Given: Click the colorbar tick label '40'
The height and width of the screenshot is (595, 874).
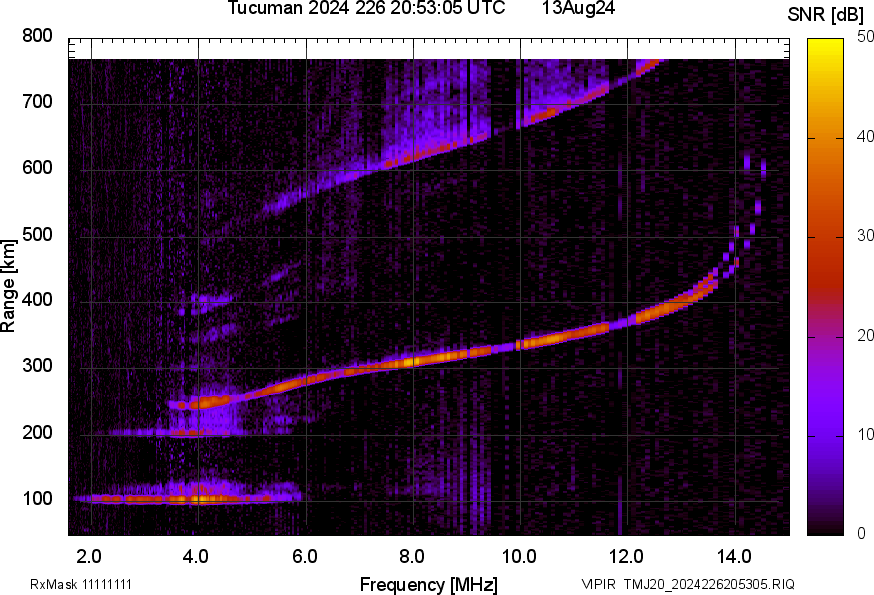Looking at the screenshot, I should click(853, 138).
